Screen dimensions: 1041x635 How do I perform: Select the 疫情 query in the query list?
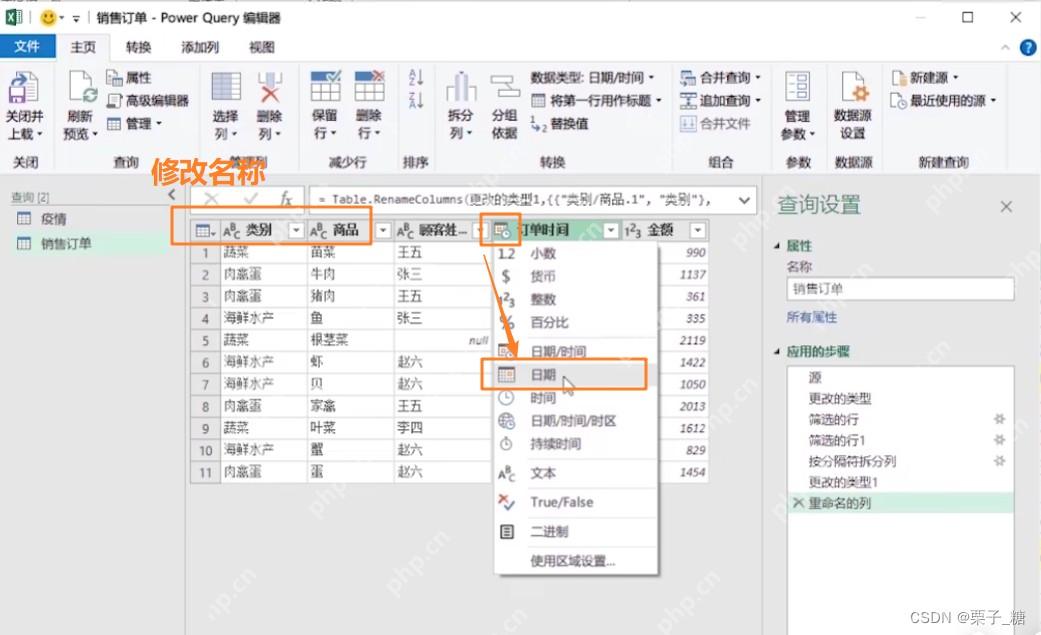coord(53,219)
